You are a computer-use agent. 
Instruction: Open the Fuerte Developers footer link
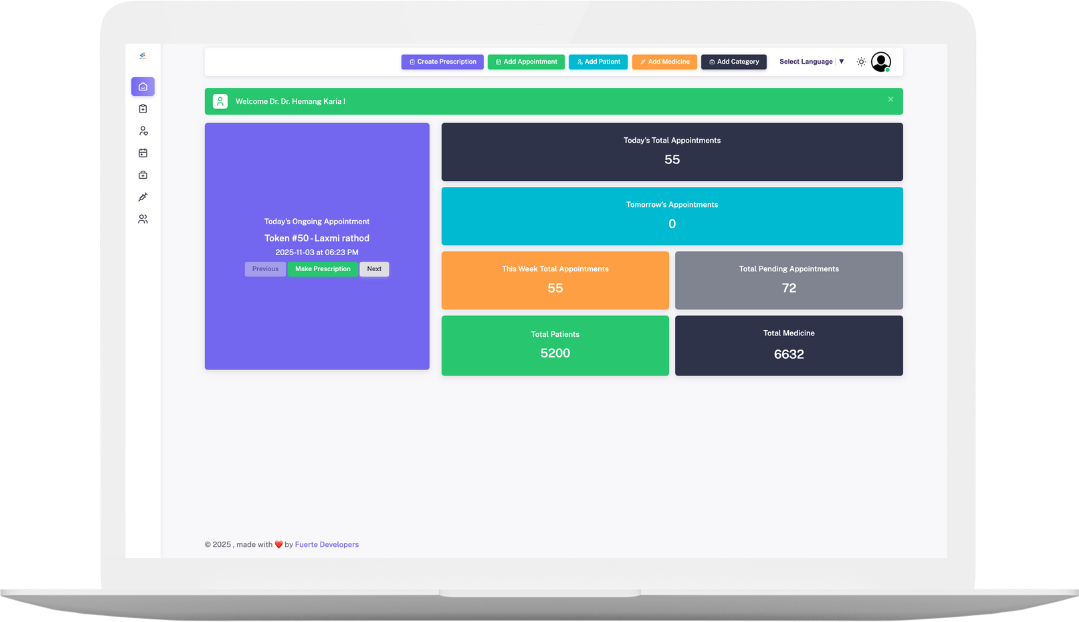pyautogui.click(x=327, y=545)
